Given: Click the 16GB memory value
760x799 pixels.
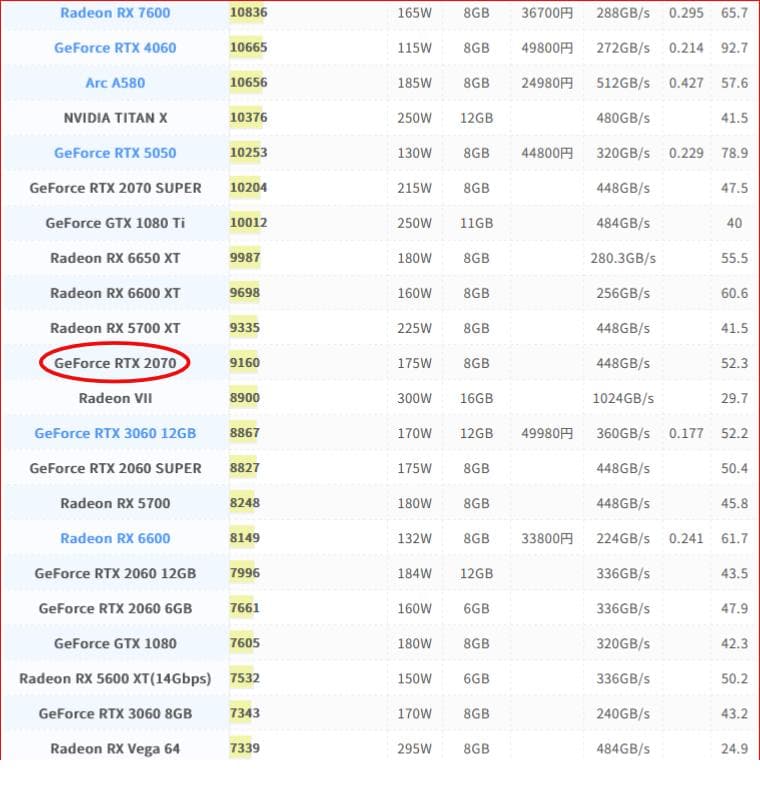Looking at the screenshot, I should (x=476, y=398).
